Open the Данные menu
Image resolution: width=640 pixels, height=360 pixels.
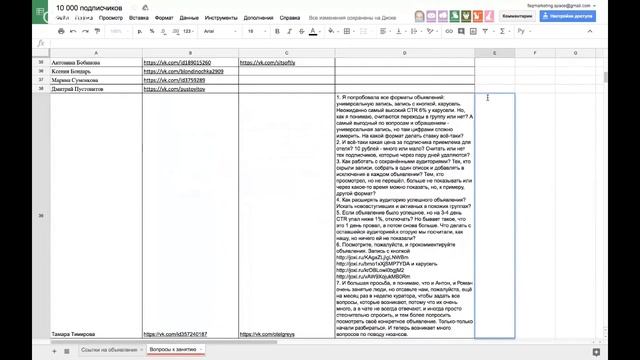189,18
